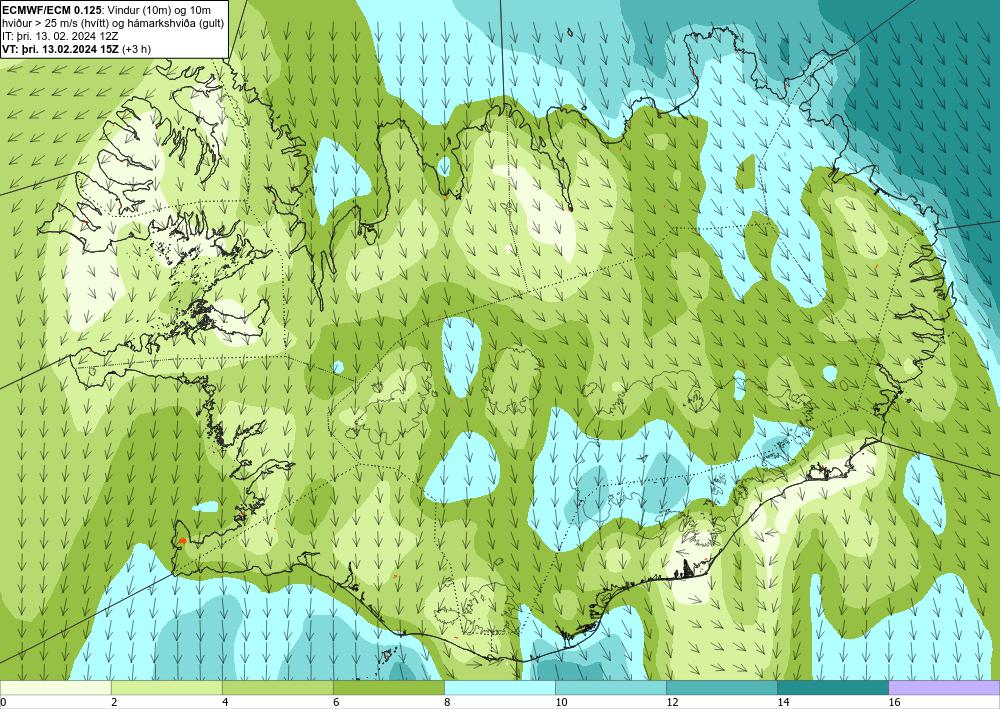Click the '4' wind speed scale label
Image resolution: width=1000 pixels, height=709 pixels.
pos(225,703)
